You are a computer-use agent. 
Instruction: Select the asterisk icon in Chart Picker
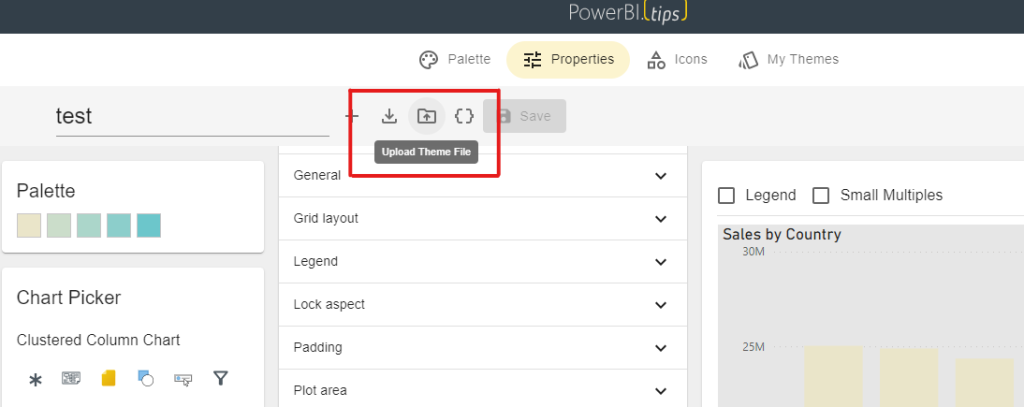35,379
